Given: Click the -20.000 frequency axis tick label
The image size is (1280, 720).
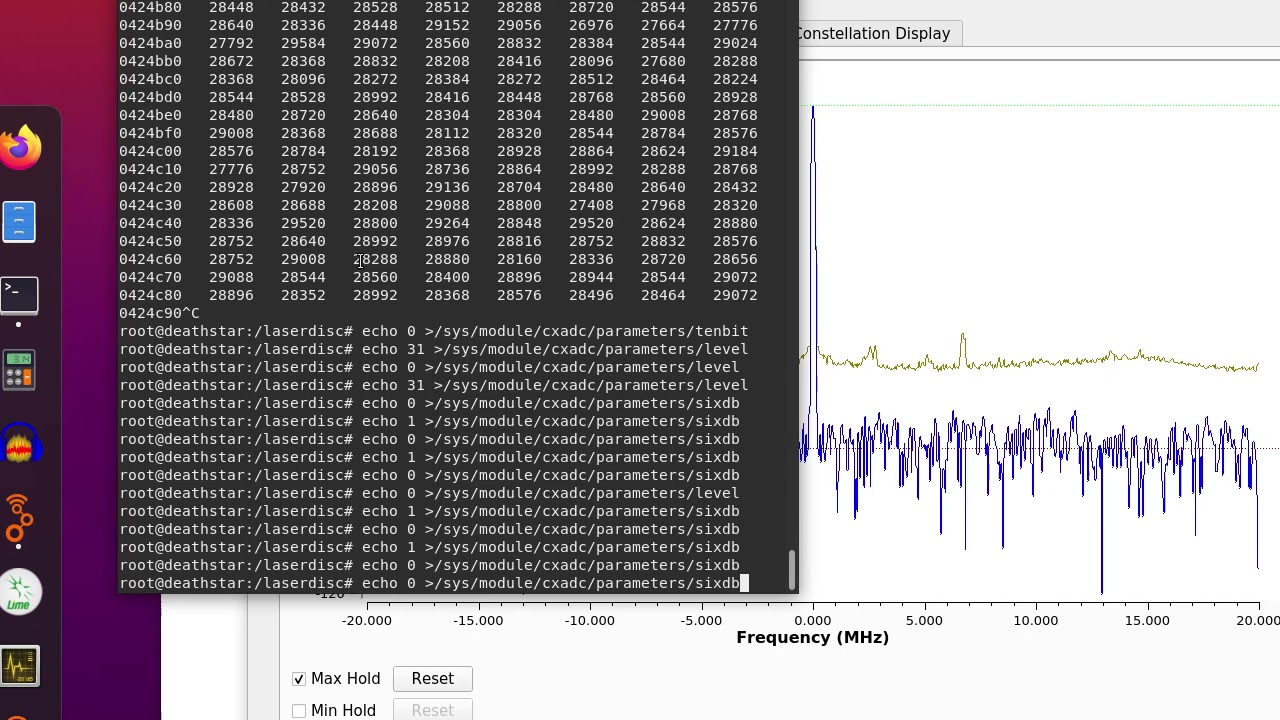Looking at the screenshot, I should pos(367,620).
